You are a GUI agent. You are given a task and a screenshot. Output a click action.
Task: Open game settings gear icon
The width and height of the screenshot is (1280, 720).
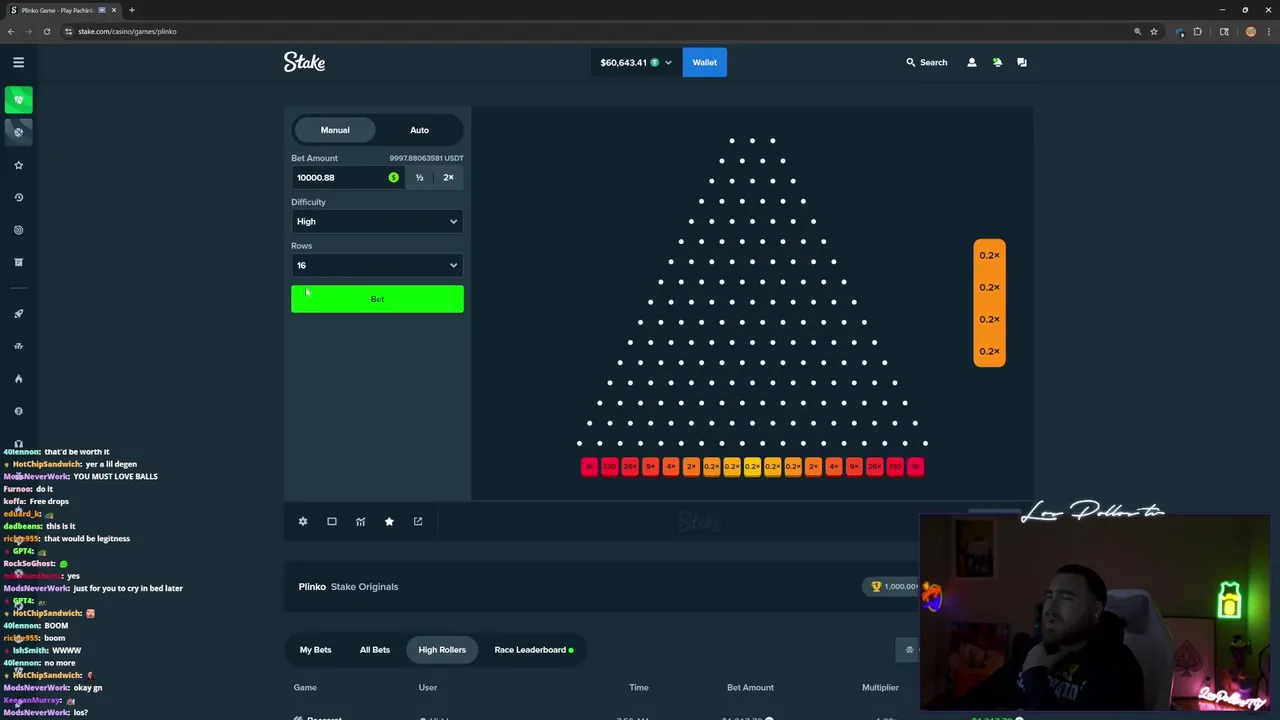click(303, 521)
